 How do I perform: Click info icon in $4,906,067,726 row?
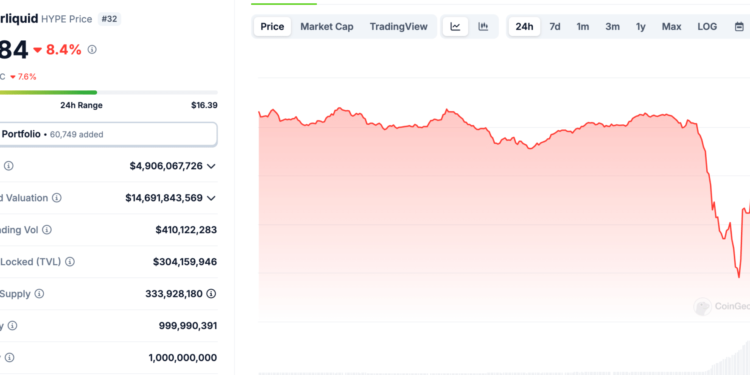[x=9, y=166]
